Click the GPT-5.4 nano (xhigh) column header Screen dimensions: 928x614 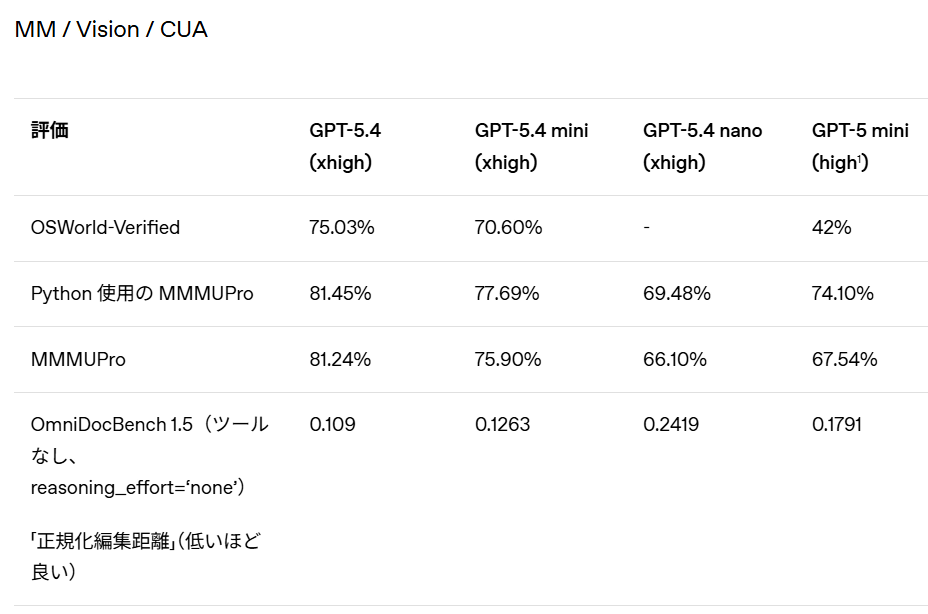tap(702, 146)
